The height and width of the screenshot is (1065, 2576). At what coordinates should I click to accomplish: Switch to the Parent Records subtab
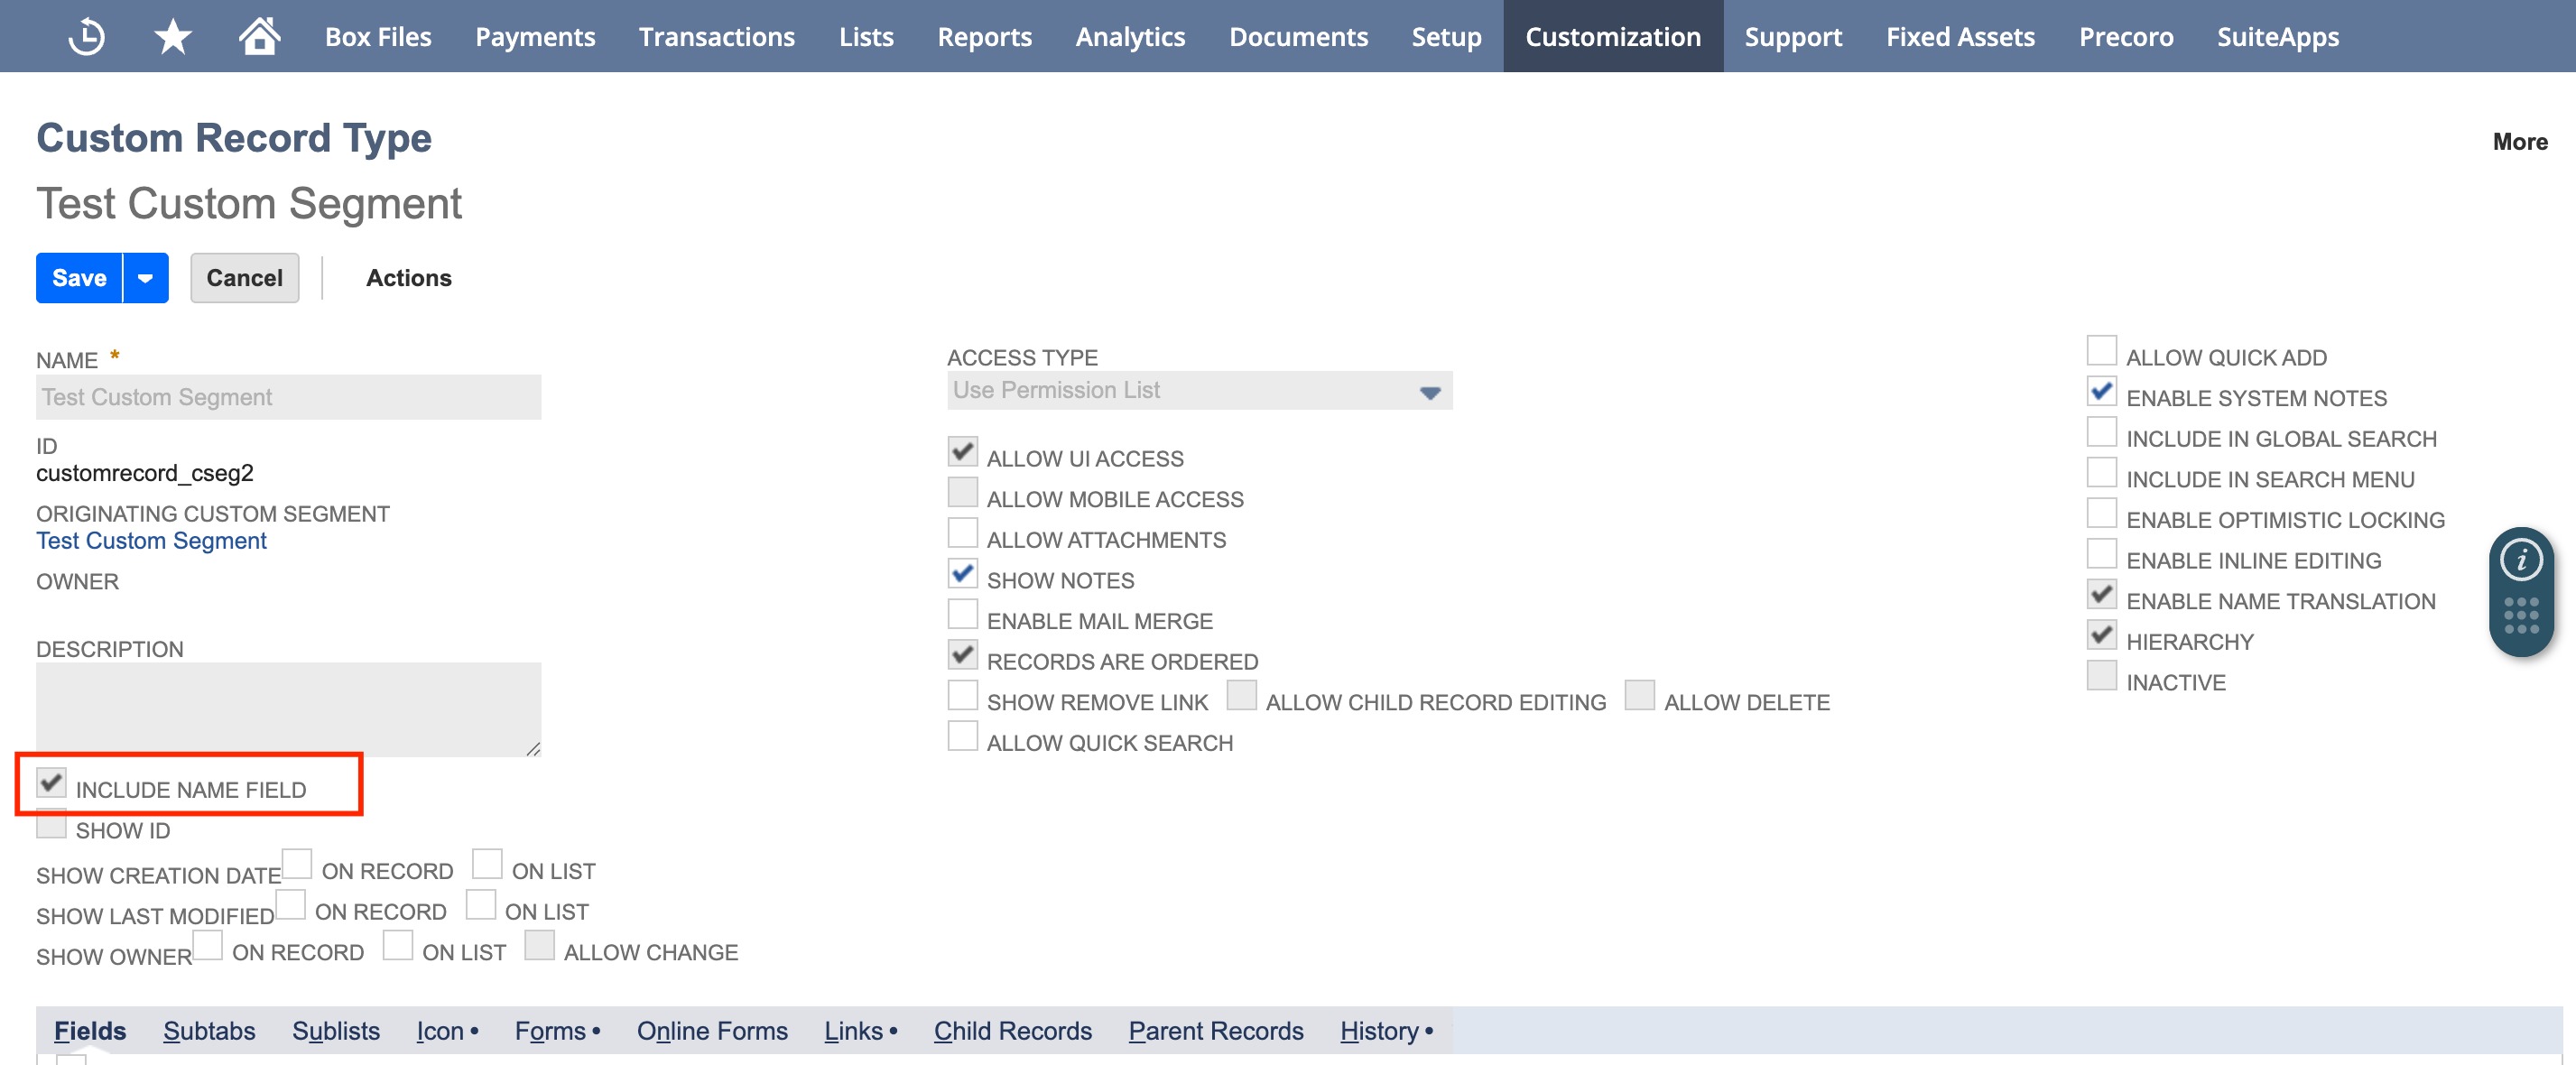tap(1216, 1031)
